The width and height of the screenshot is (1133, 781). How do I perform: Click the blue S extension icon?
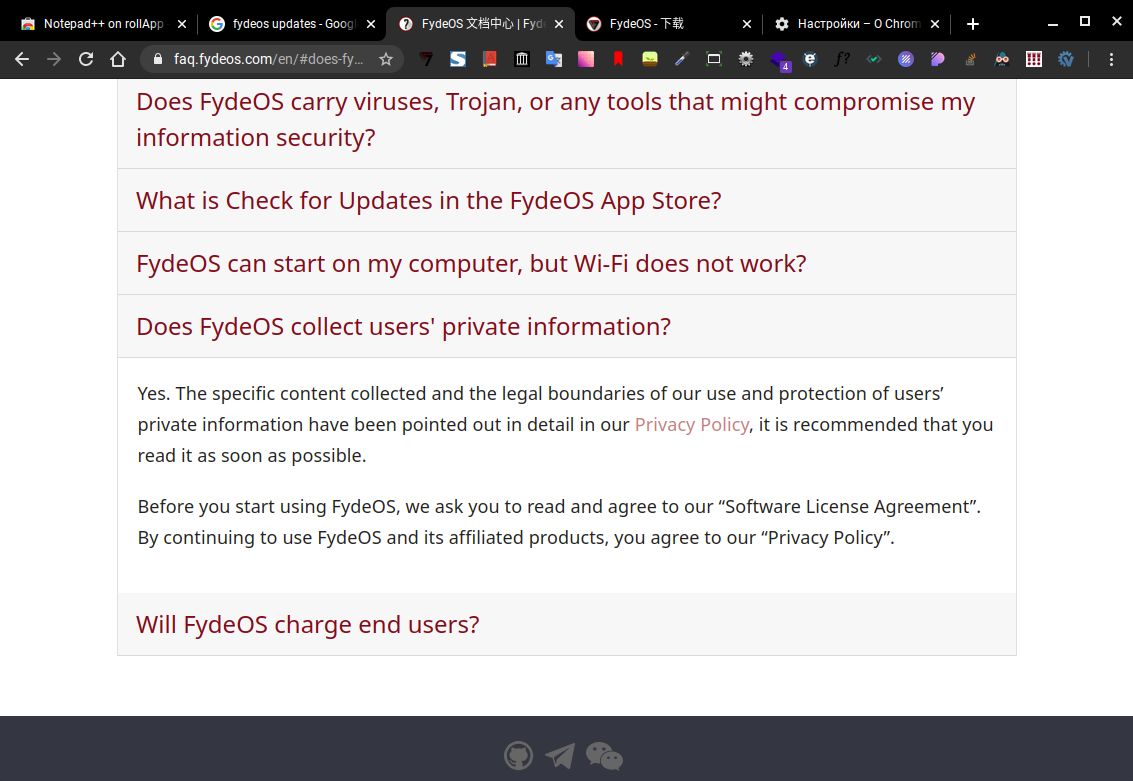point(457,59)
